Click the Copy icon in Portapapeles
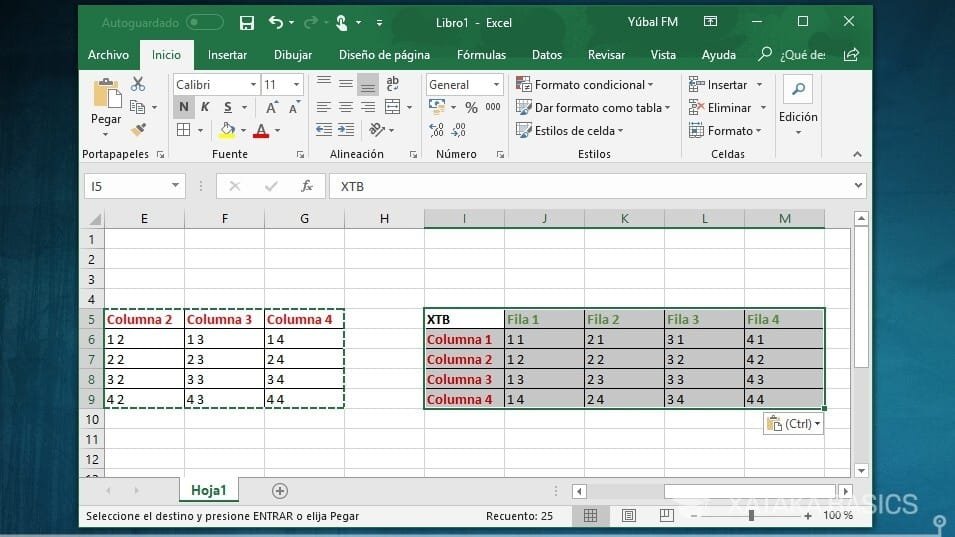 pyautogui.click(x=138, y=107)
